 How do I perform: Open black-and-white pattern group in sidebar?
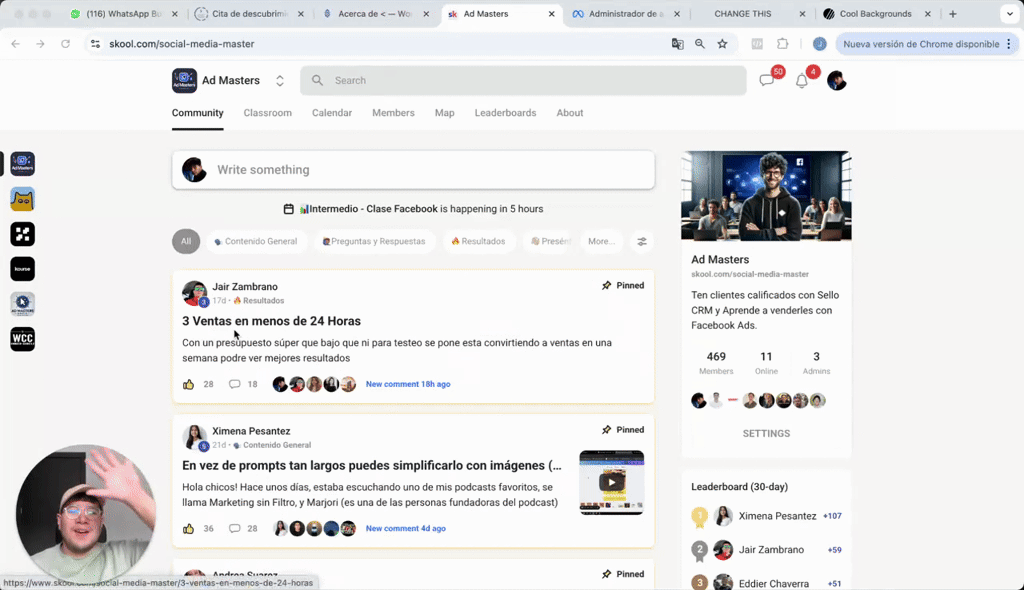22,234
